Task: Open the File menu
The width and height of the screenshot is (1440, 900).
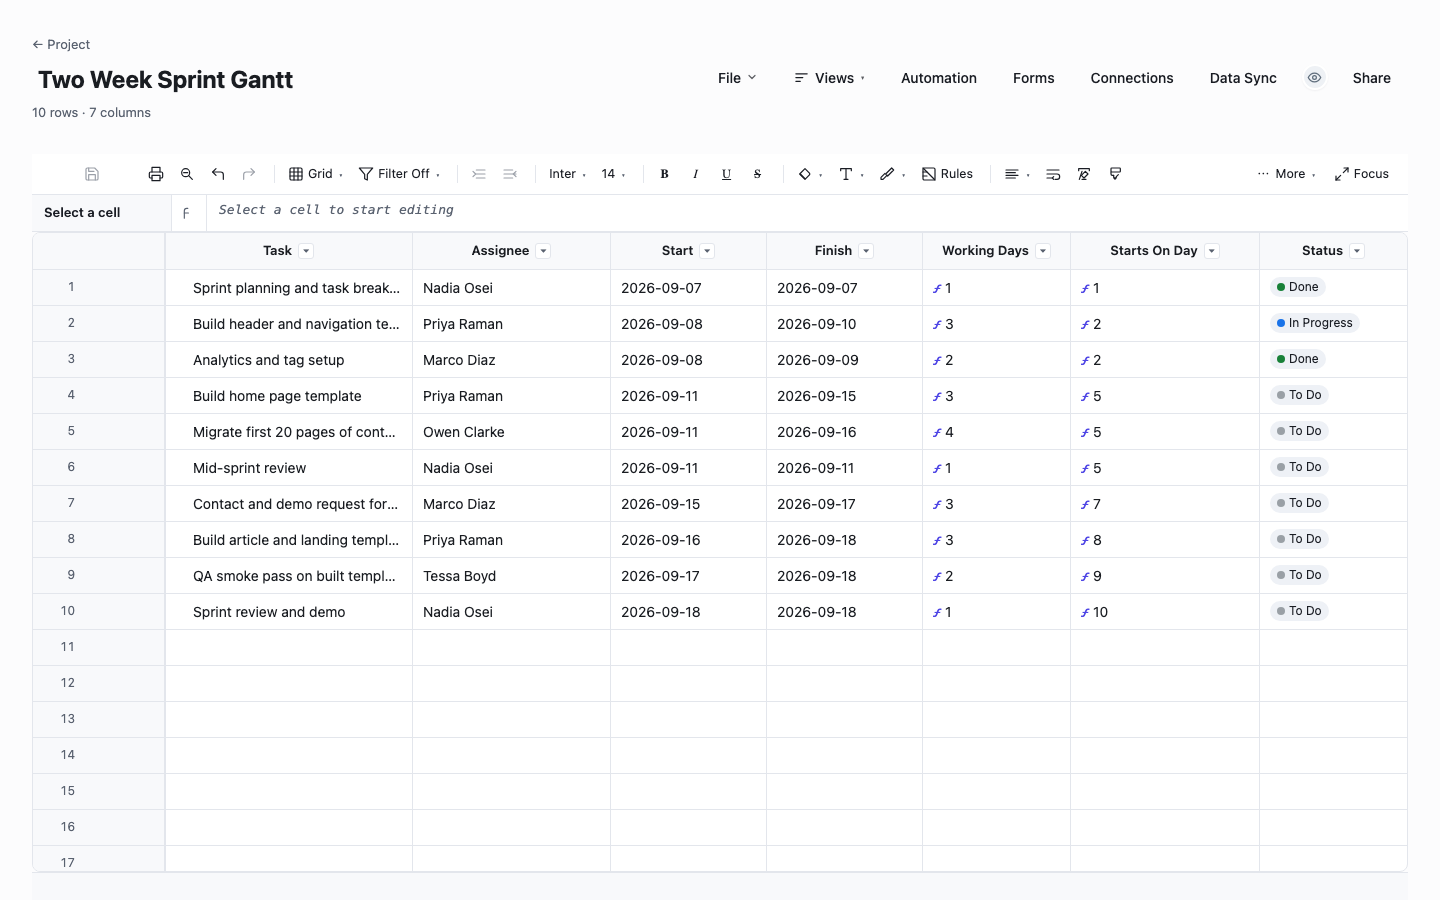Action: 737,78
